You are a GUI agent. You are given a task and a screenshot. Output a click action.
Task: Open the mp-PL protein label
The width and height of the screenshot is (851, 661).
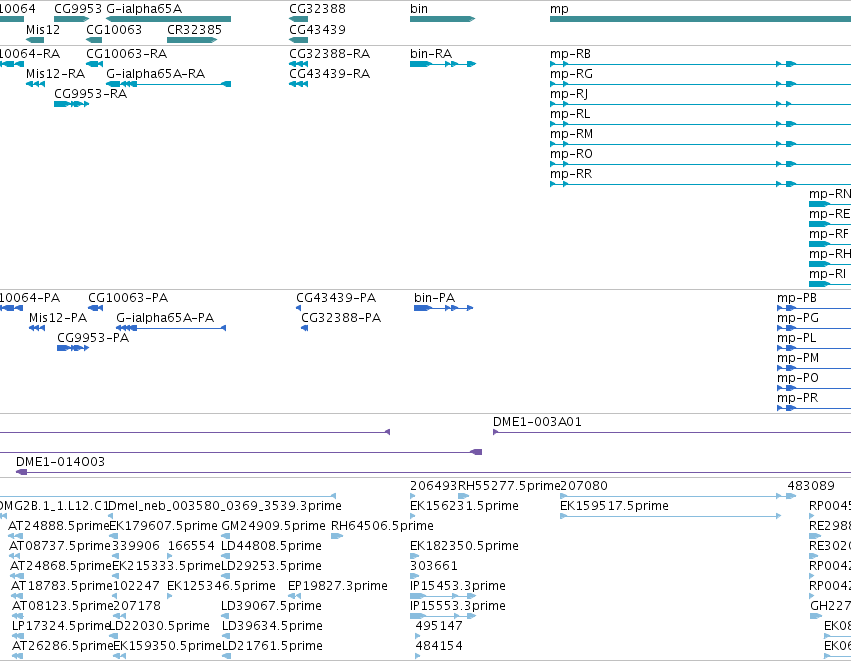point(797,338)
